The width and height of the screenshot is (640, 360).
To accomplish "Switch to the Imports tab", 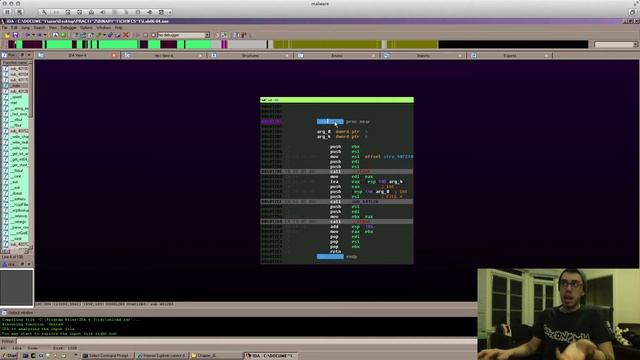I will [x=423, y=55].
